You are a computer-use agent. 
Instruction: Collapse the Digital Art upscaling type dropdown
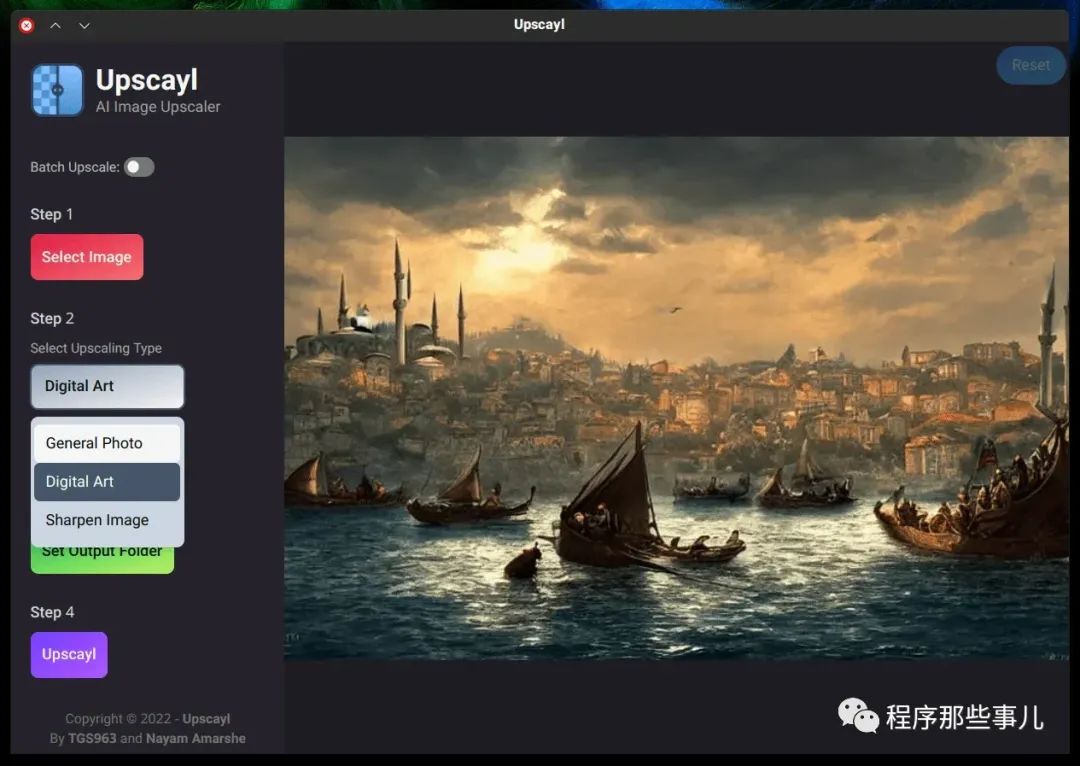point(107,386)
